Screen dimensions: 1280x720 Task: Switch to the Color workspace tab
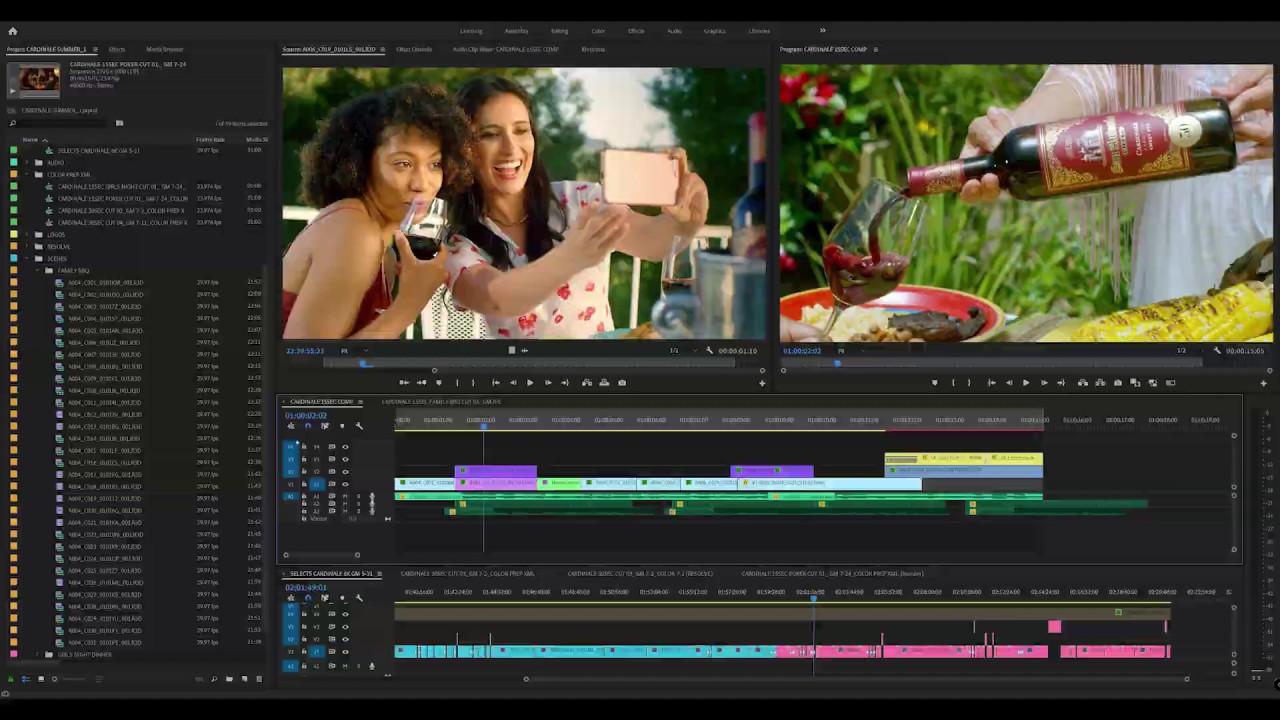[x=598, y=31]
